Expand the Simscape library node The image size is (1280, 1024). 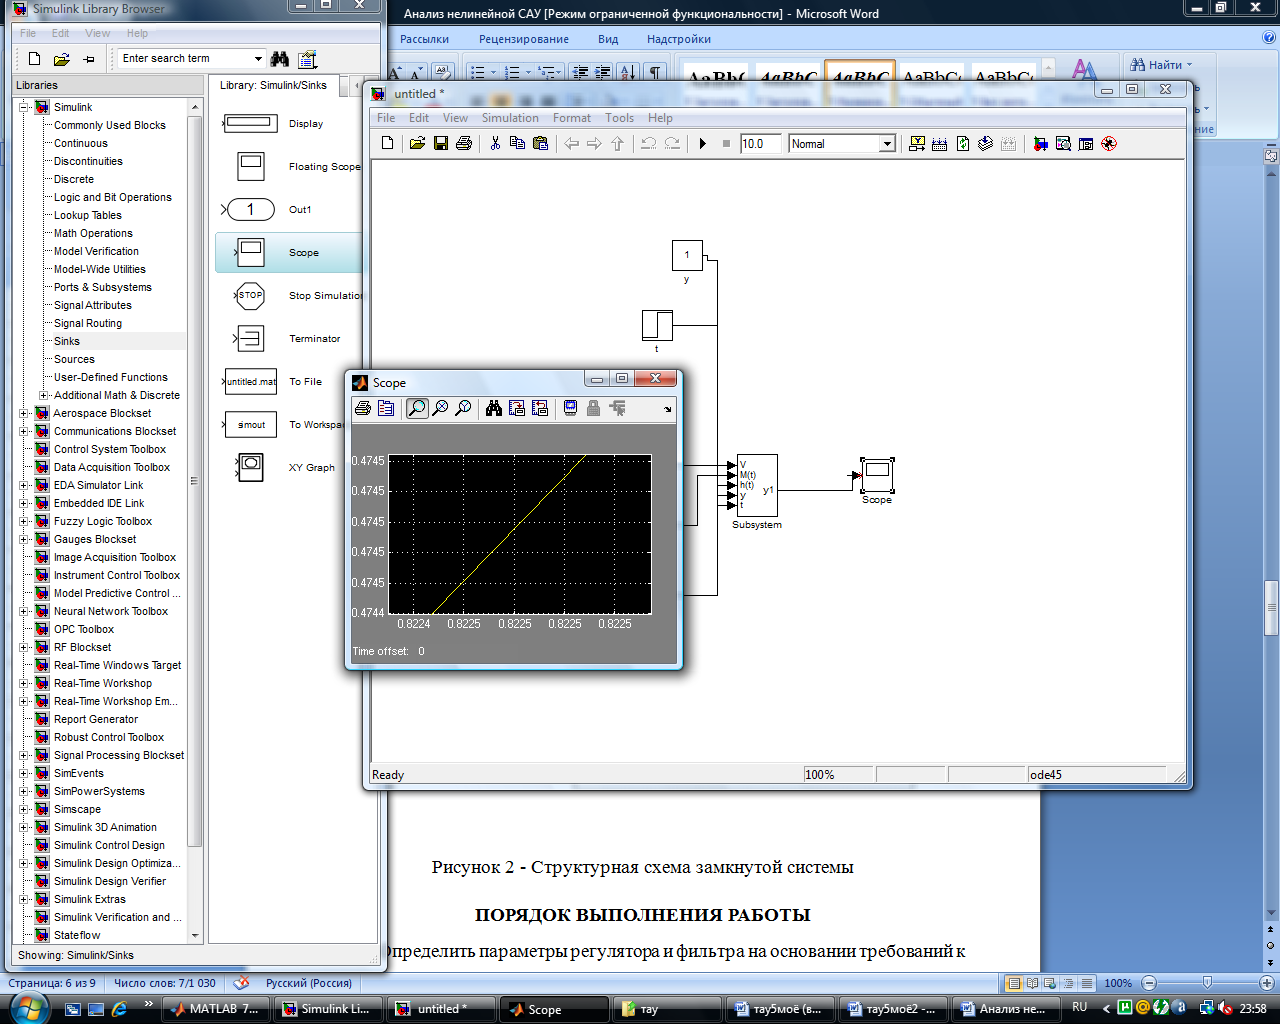tap(25, 809)
